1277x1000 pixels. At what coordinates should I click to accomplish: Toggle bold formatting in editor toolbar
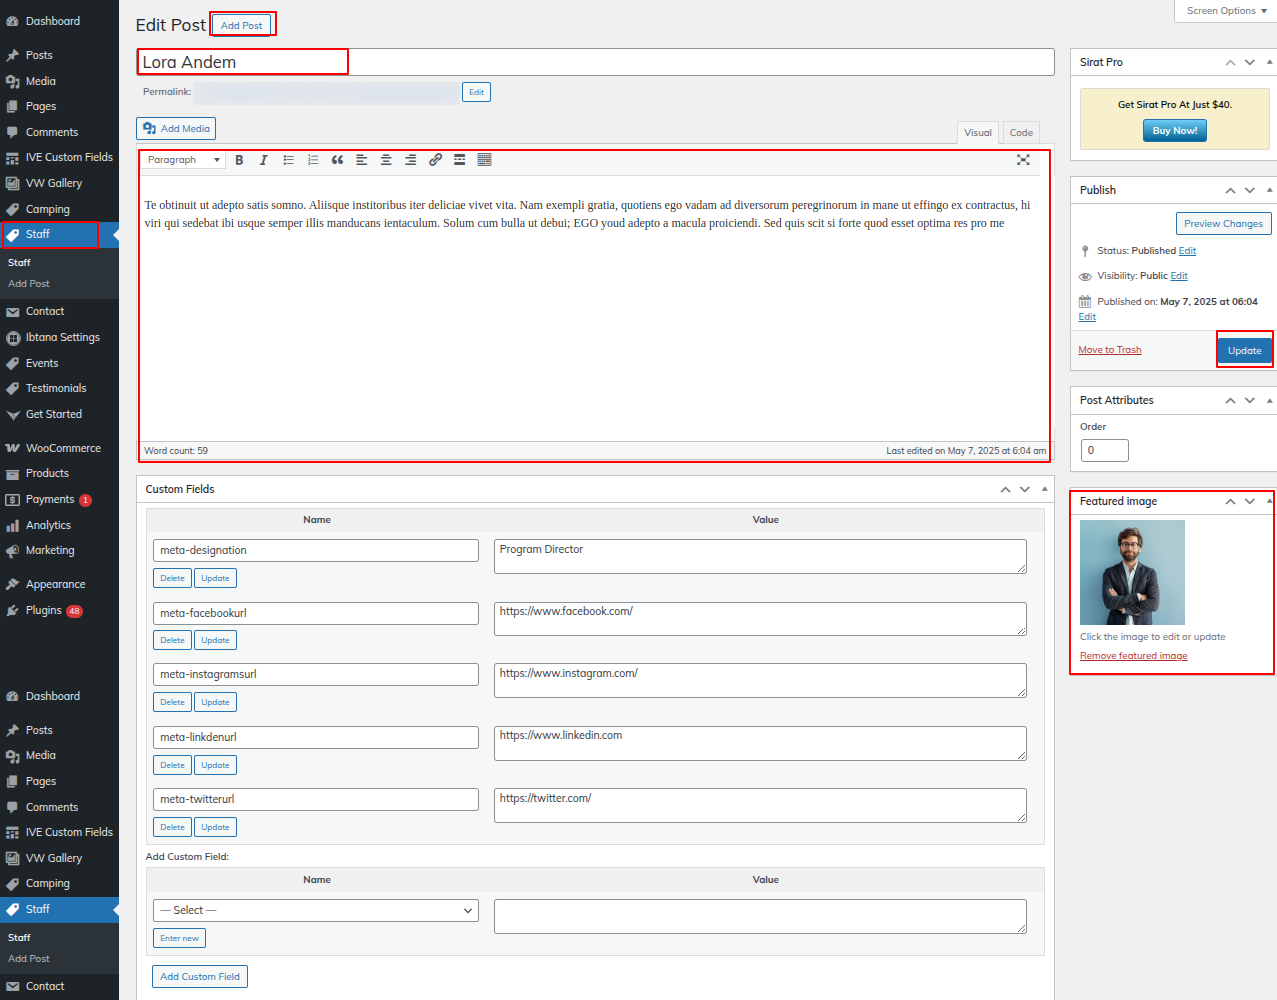pyautogui.click(x=239, y=160)
